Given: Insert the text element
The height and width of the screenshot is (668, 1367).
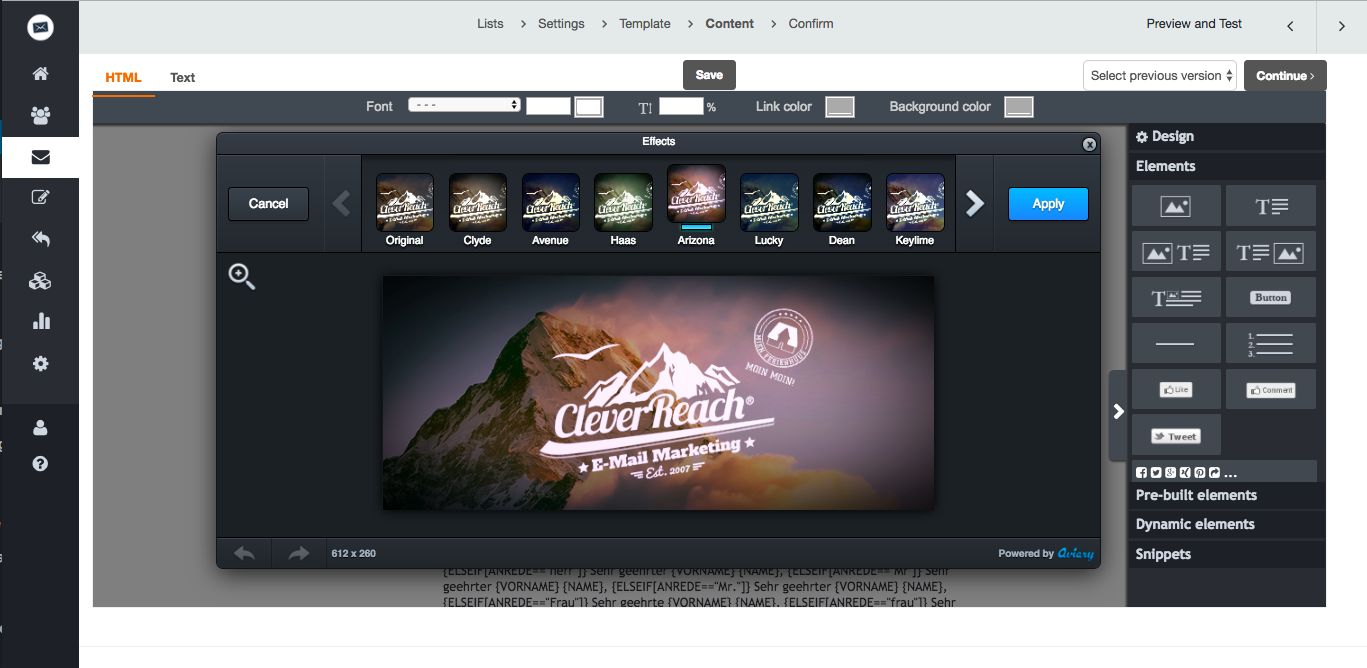Looking at the screenshot, I should pos(1271,206).
